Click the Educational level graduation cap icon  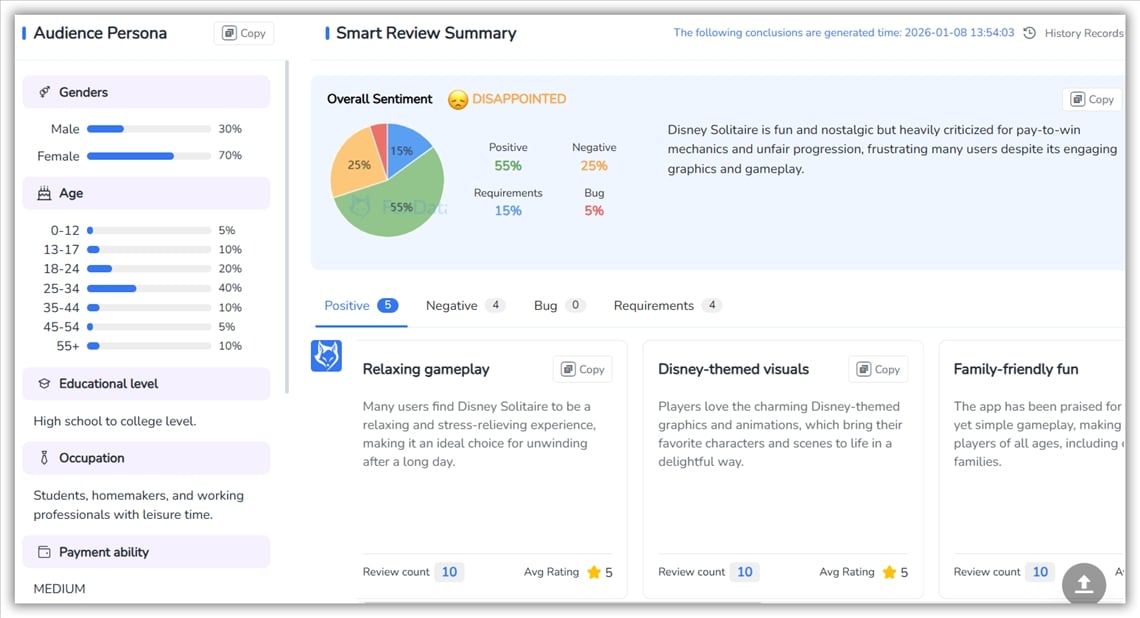pos(44,384)
